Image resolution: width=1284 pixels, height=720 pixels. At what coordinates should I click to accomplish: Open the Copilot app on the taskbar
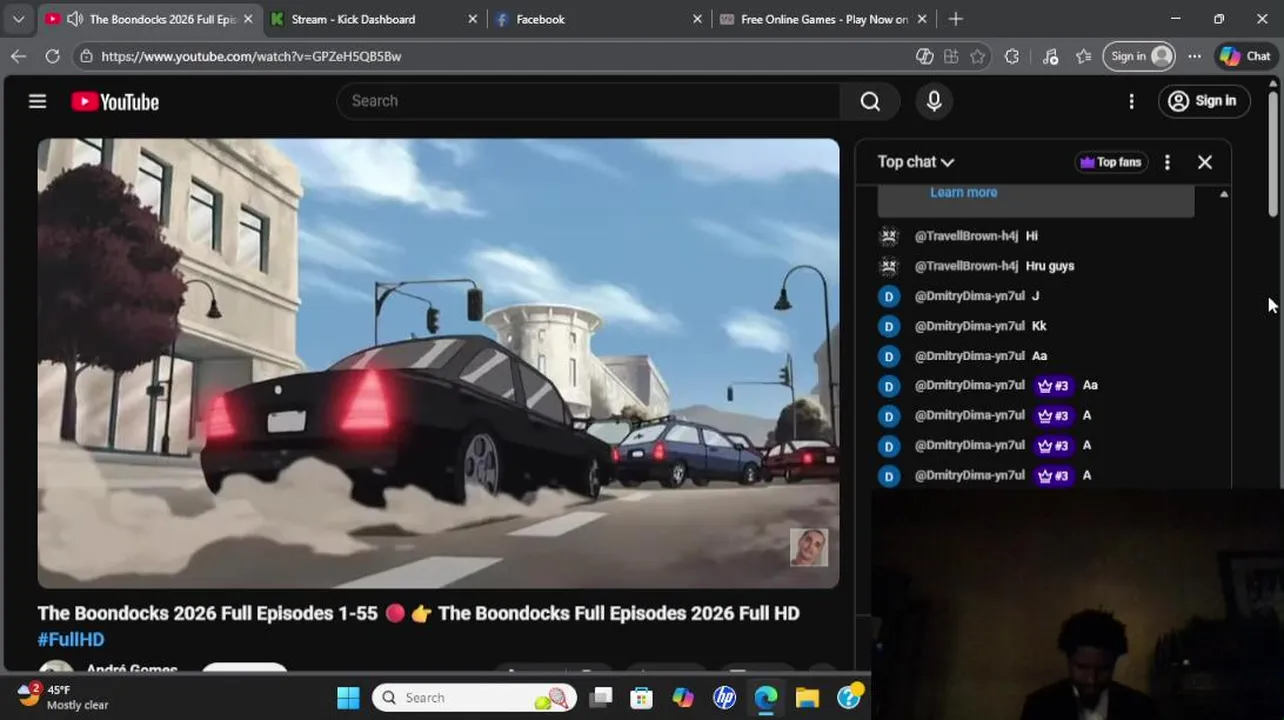[683, 698]
